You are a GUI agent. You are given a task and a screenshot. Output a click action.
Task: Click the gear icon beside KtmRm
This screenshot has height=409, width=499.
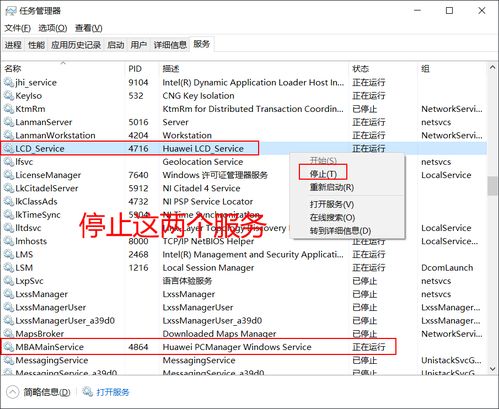(x=9, y=109)
